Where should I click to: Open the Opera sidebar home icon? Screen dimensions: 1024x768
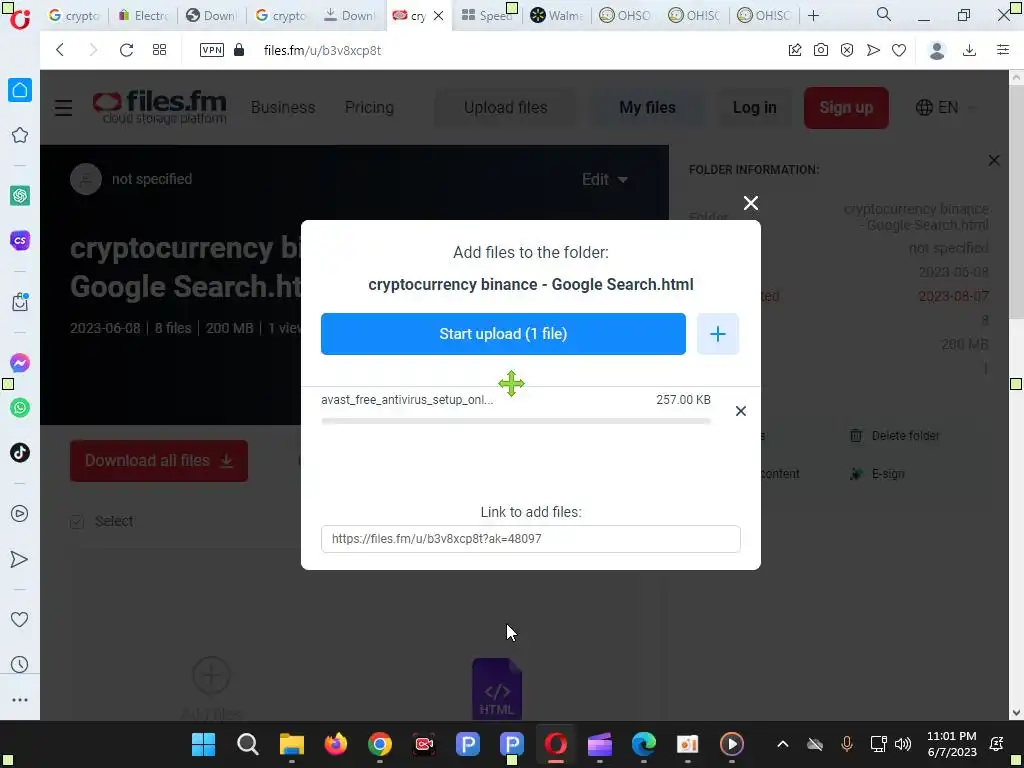pos(20,90)
